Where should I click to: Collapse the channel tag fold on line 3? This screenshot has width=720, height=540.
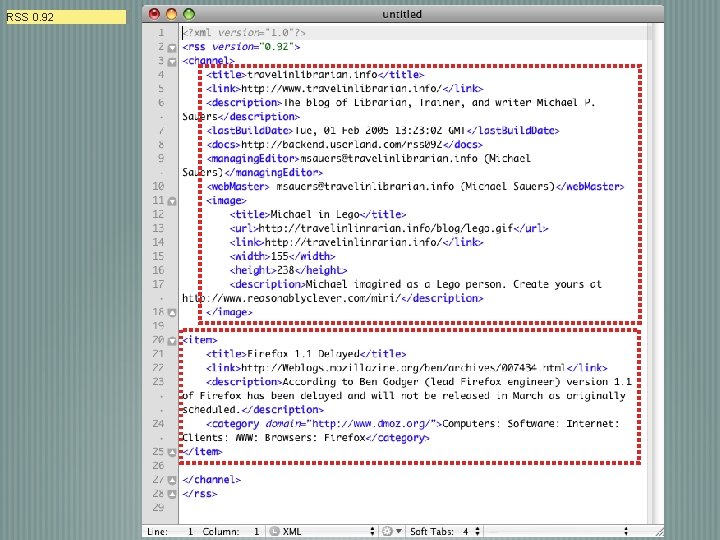(172, 60)
